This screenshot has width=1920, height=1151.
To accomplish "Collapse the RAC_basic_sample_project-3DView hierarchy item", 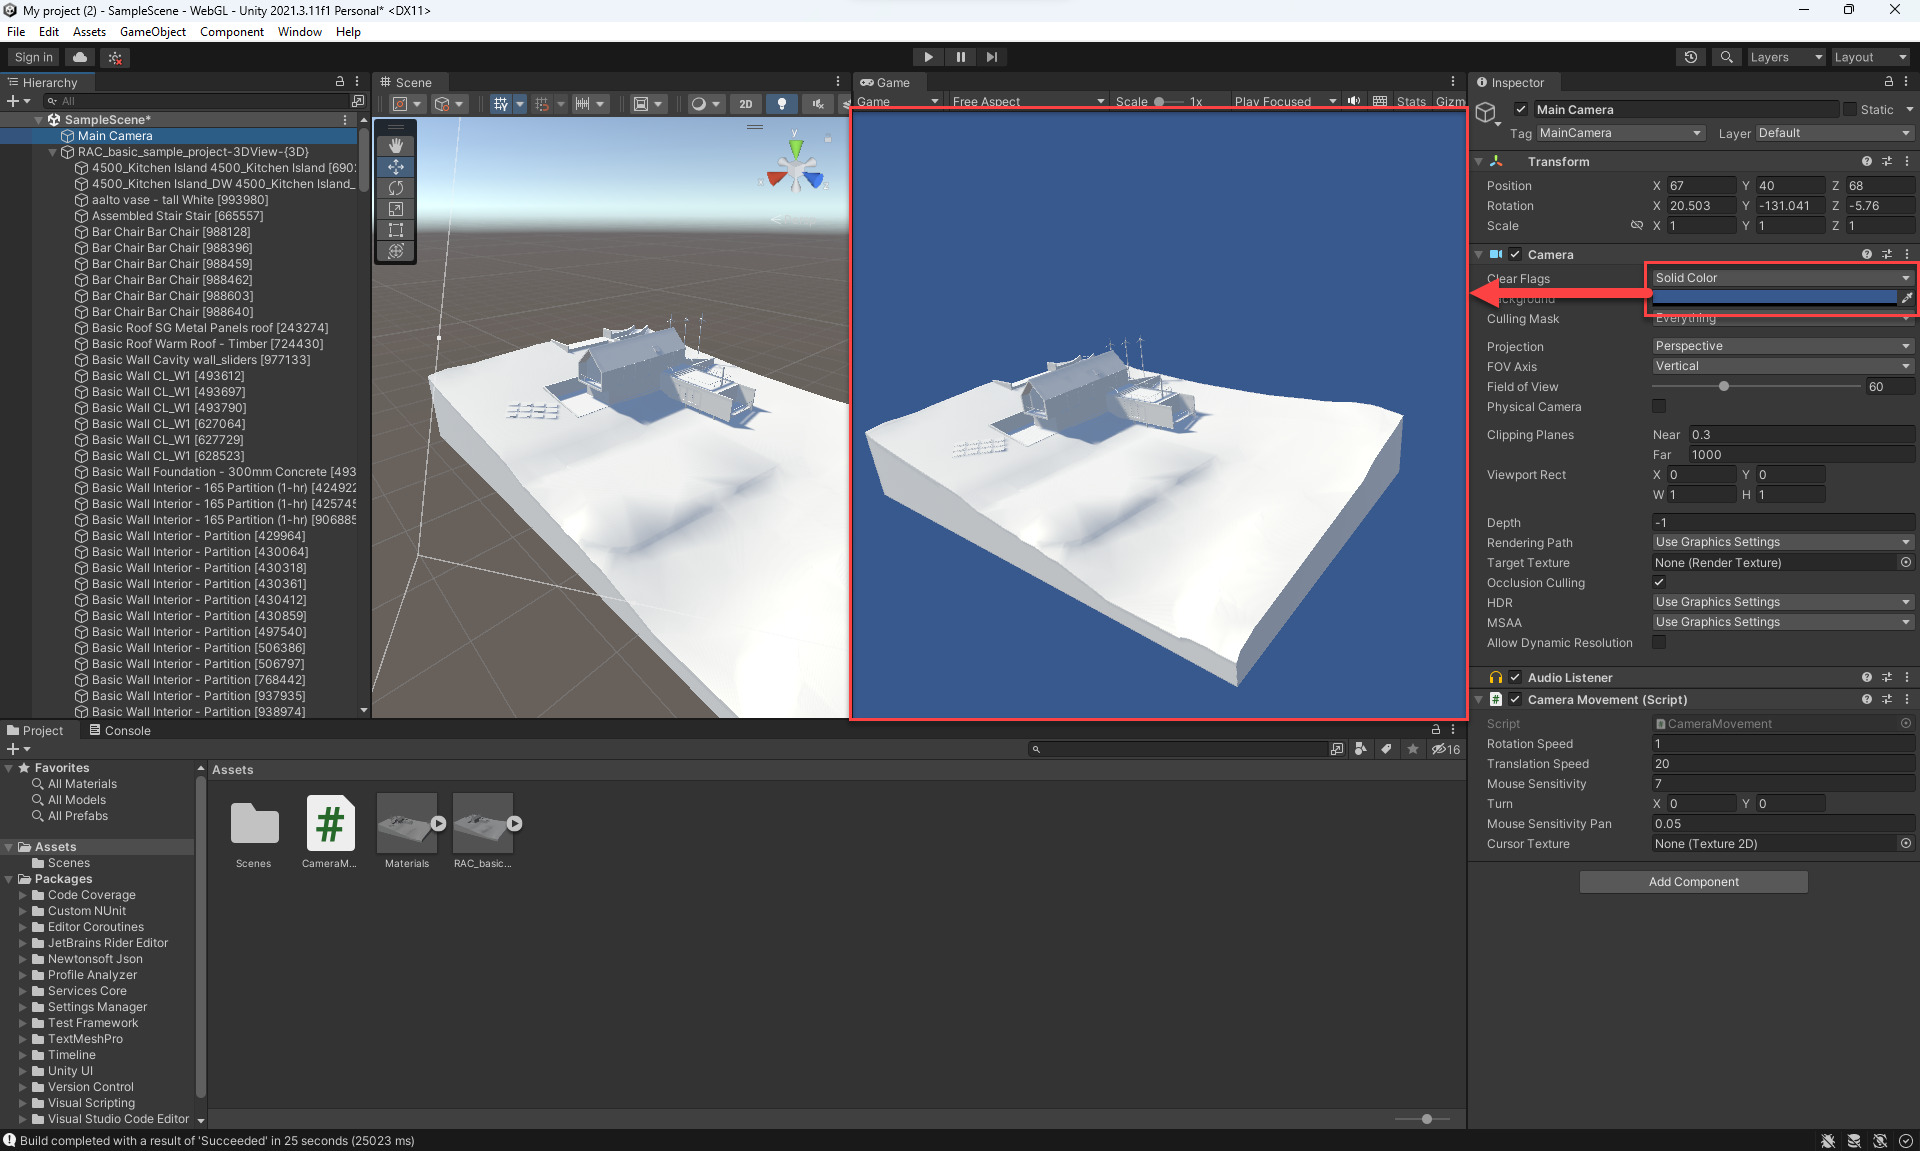I will point(52,152).
